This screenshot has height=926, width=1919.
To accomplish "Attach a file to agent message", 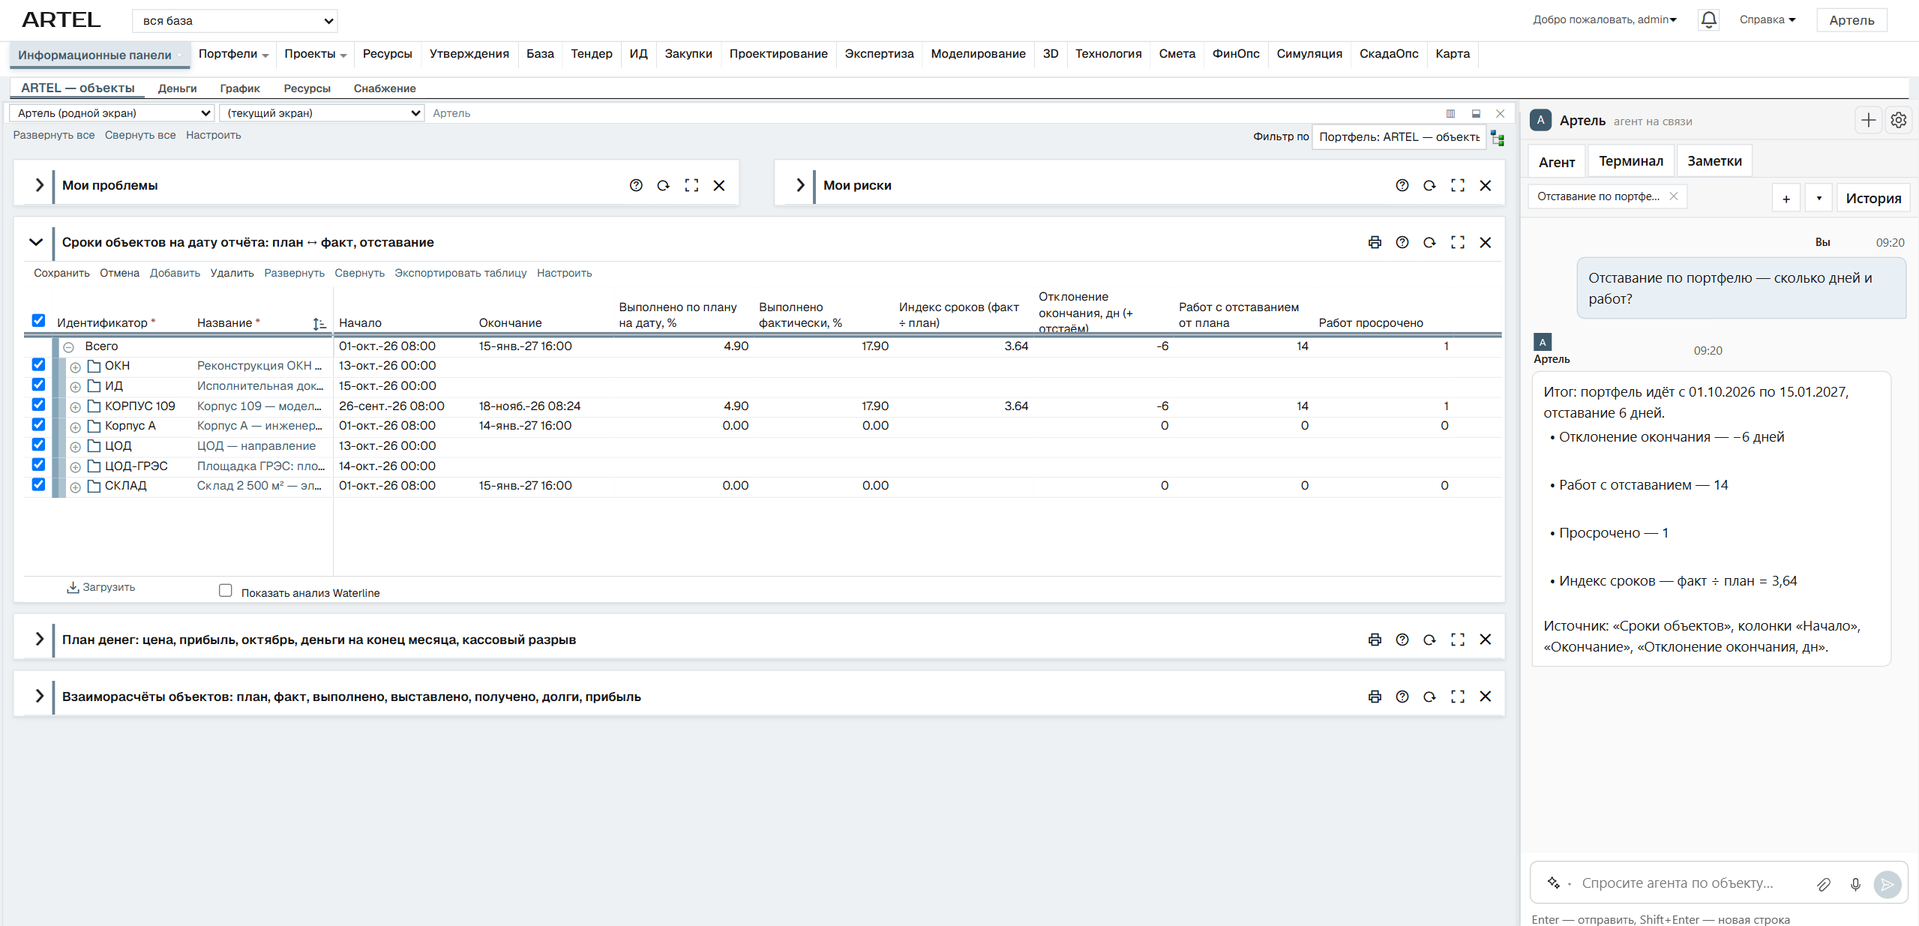I will click(1824, 884).
